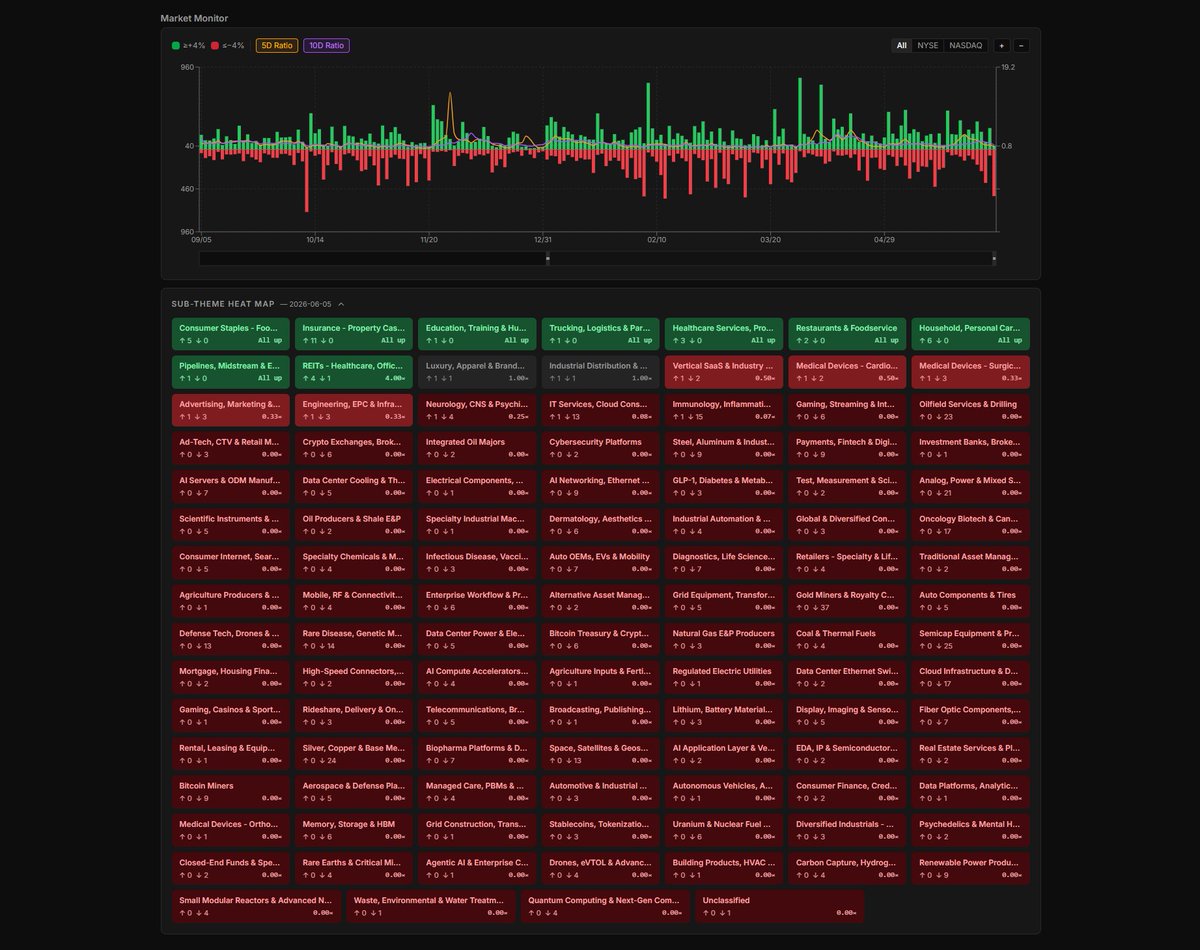Switch to the NYSE tab
Viewport: 1200px width, 950px height.
[927, 45]
